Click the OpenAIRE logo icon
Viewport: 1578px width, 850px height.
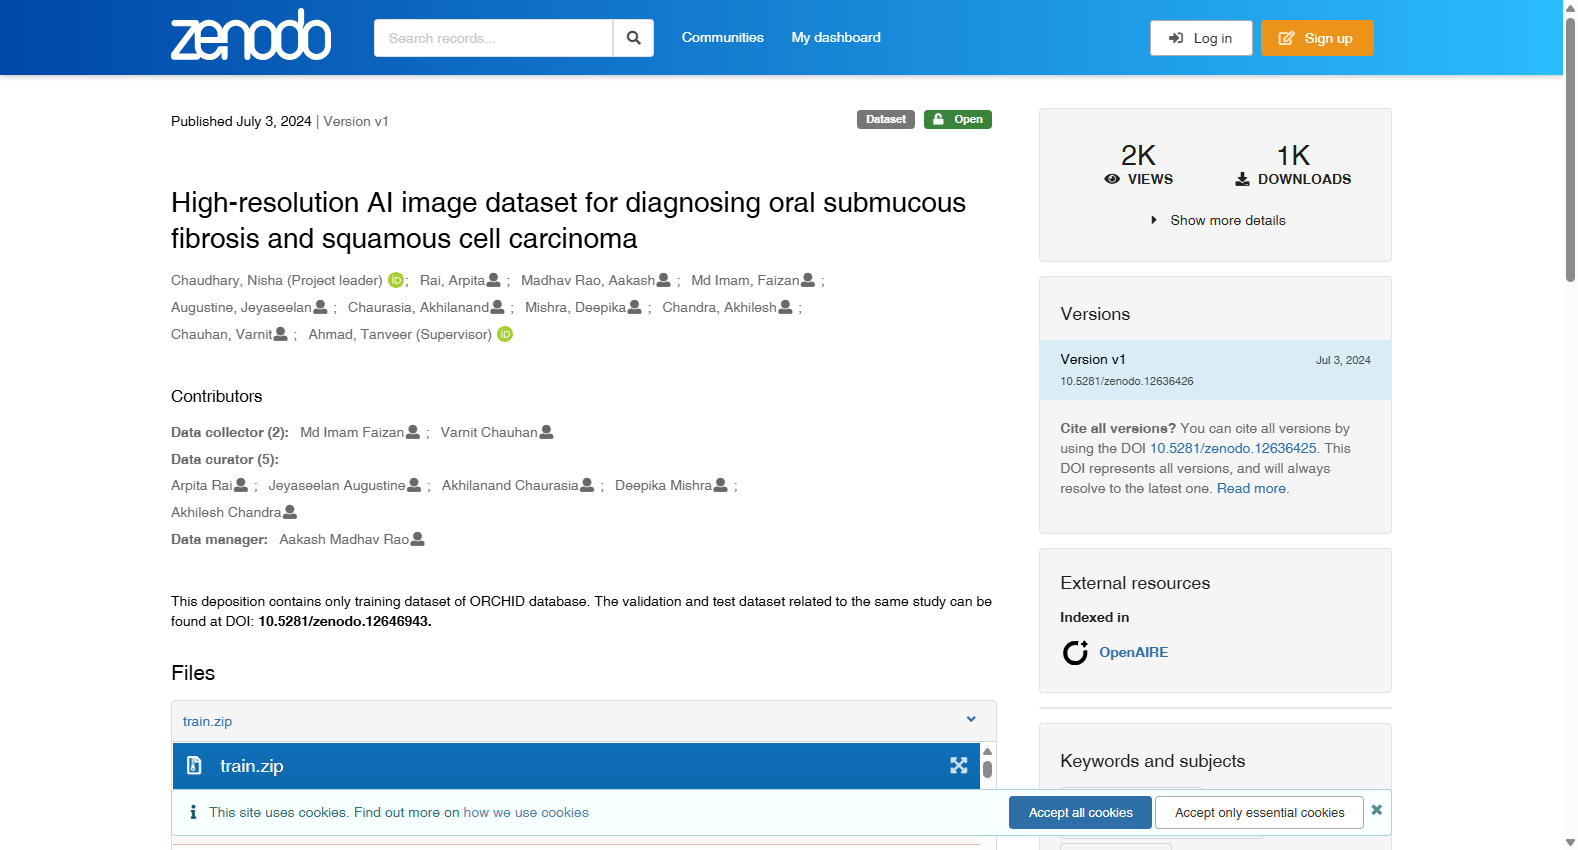tap(1075, 653)
